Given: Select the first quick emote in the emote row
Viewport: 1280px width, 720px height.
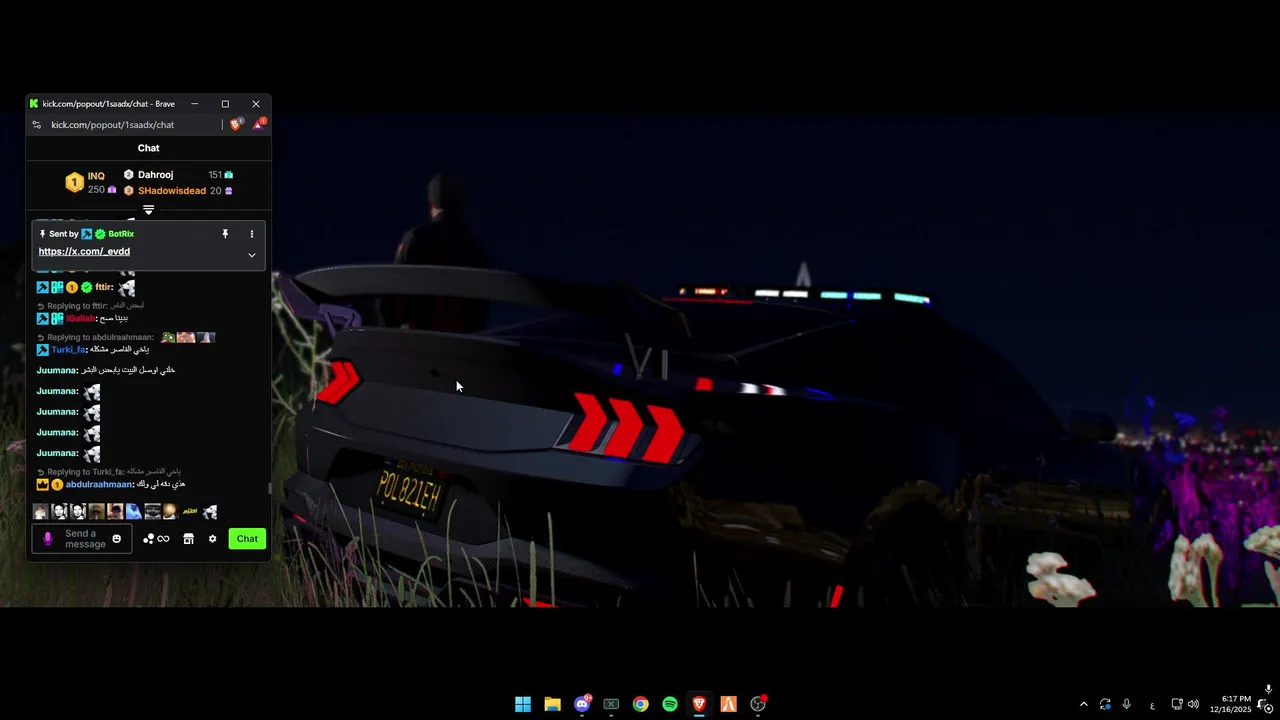Looking at the screenshot, I should tap(40, 512).
